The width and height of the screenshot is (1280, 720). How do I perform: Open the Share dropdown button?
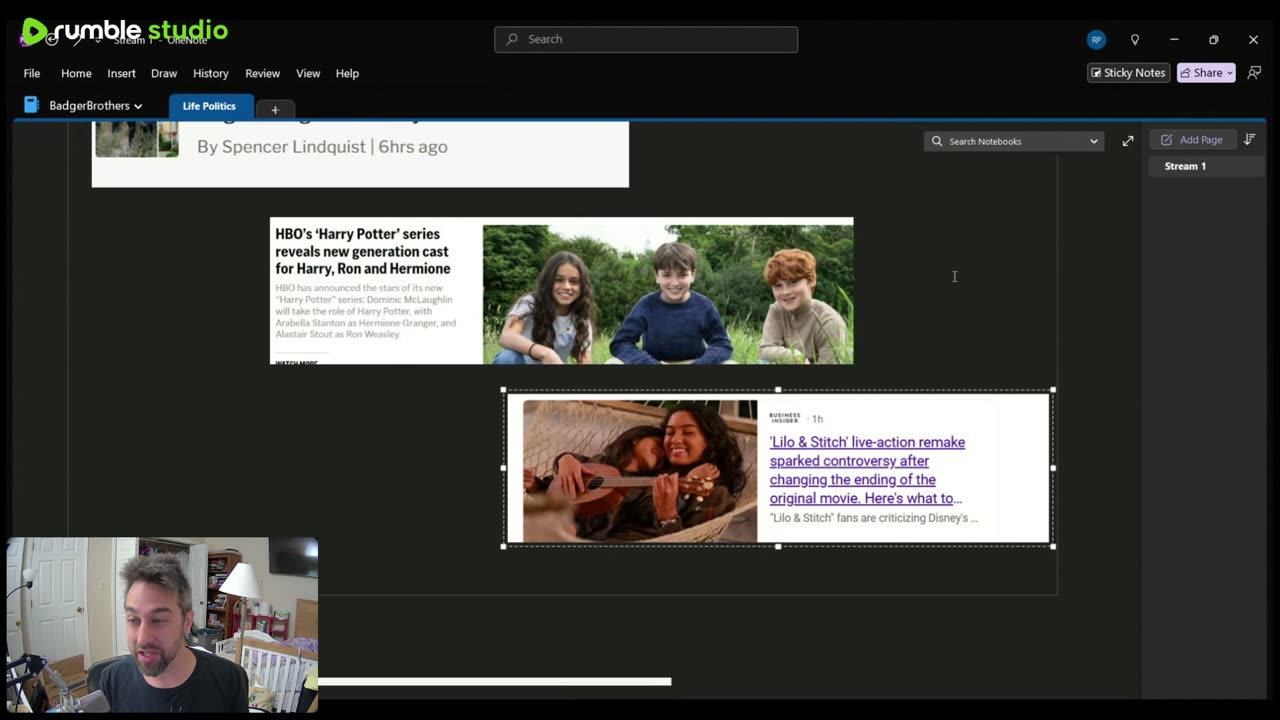pyautogui.click(x=1206, y=73)
